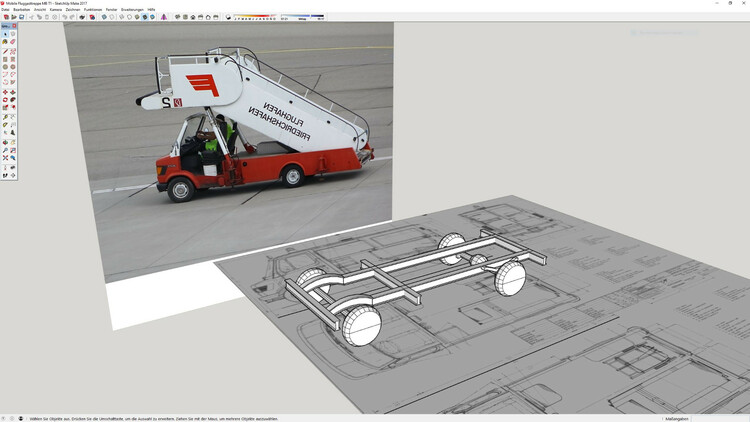Choose the Line drawing tool

pos(5,51)
